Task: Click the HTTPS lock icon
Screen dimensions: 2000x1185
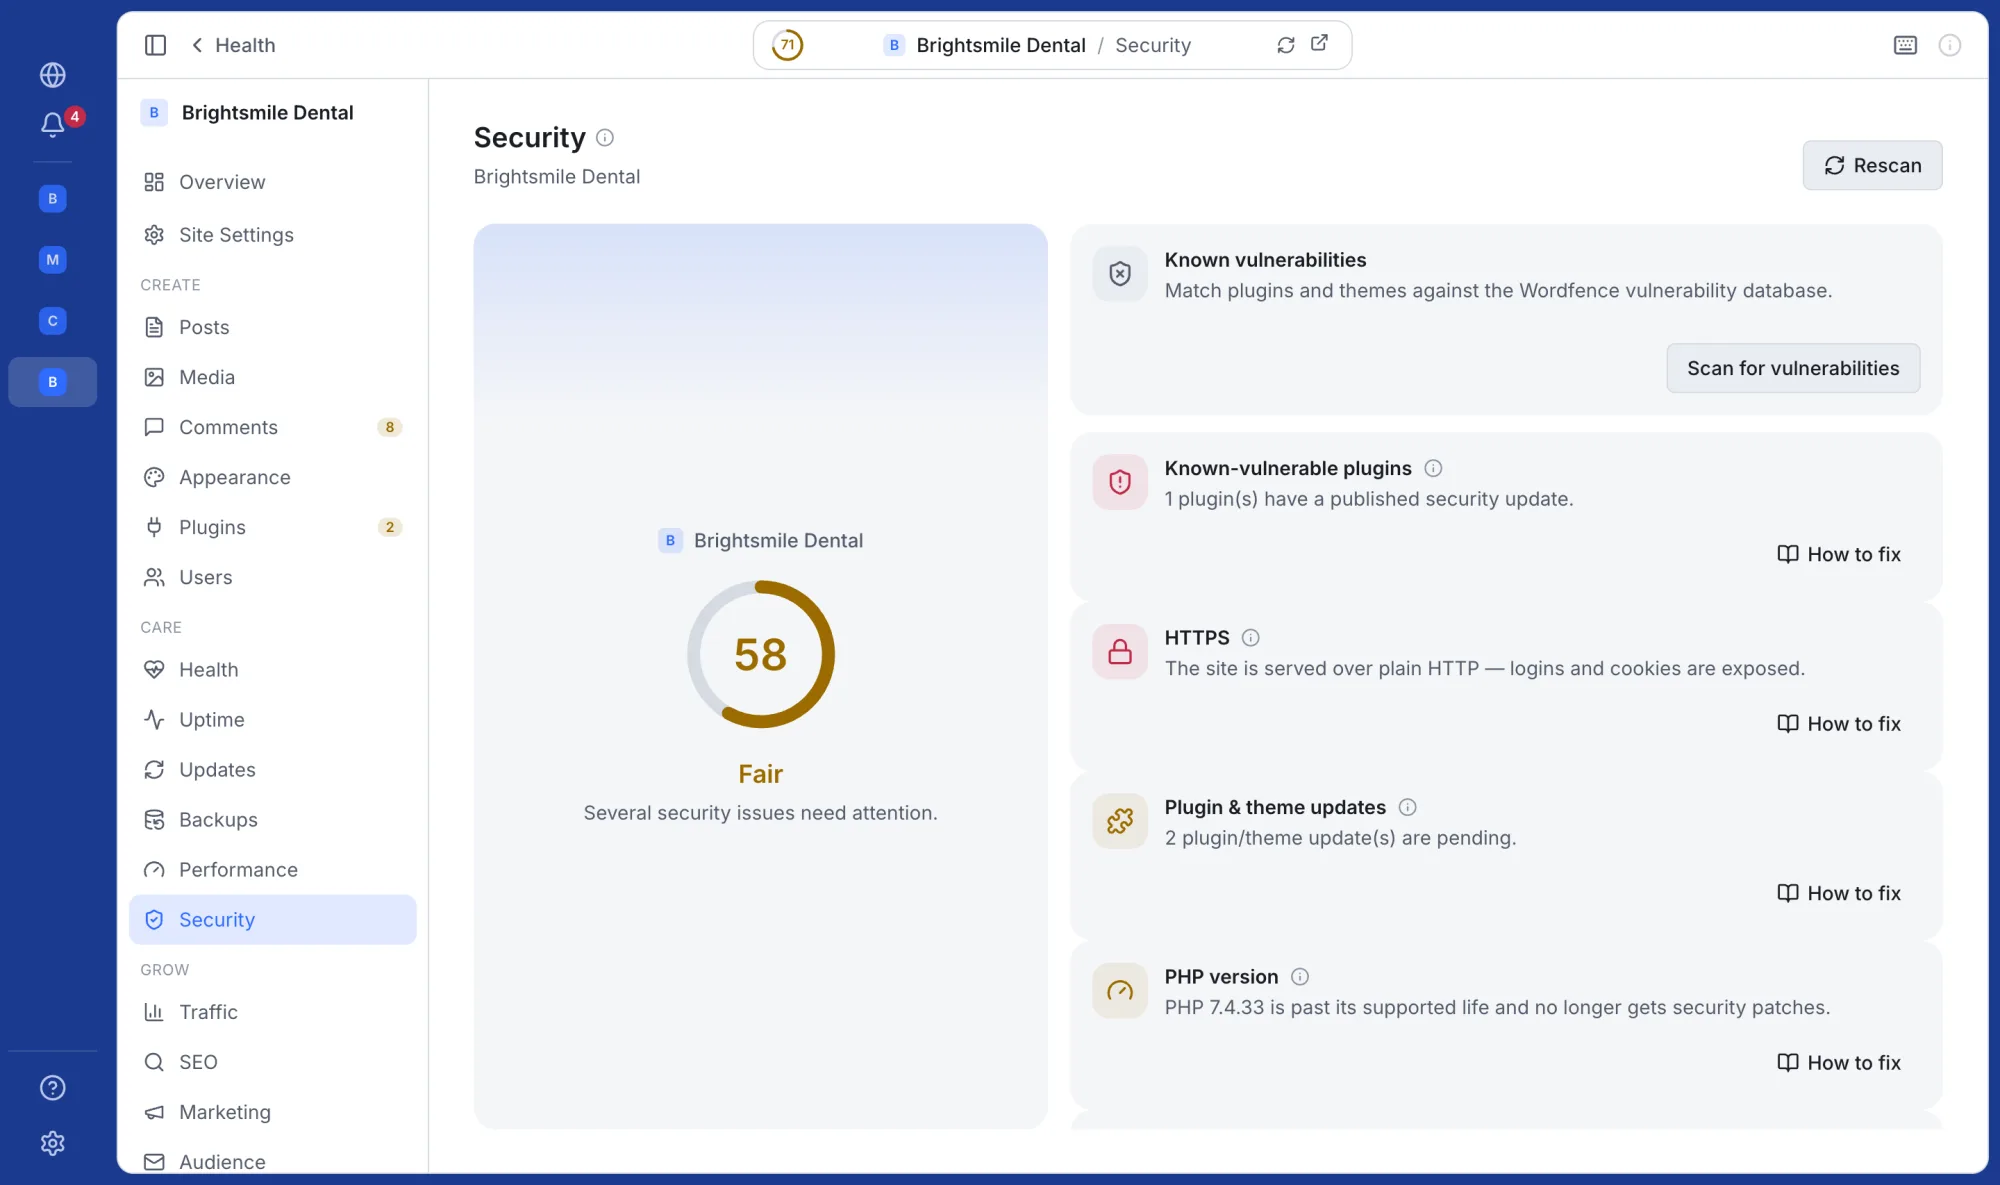Action: (1120, 652)
